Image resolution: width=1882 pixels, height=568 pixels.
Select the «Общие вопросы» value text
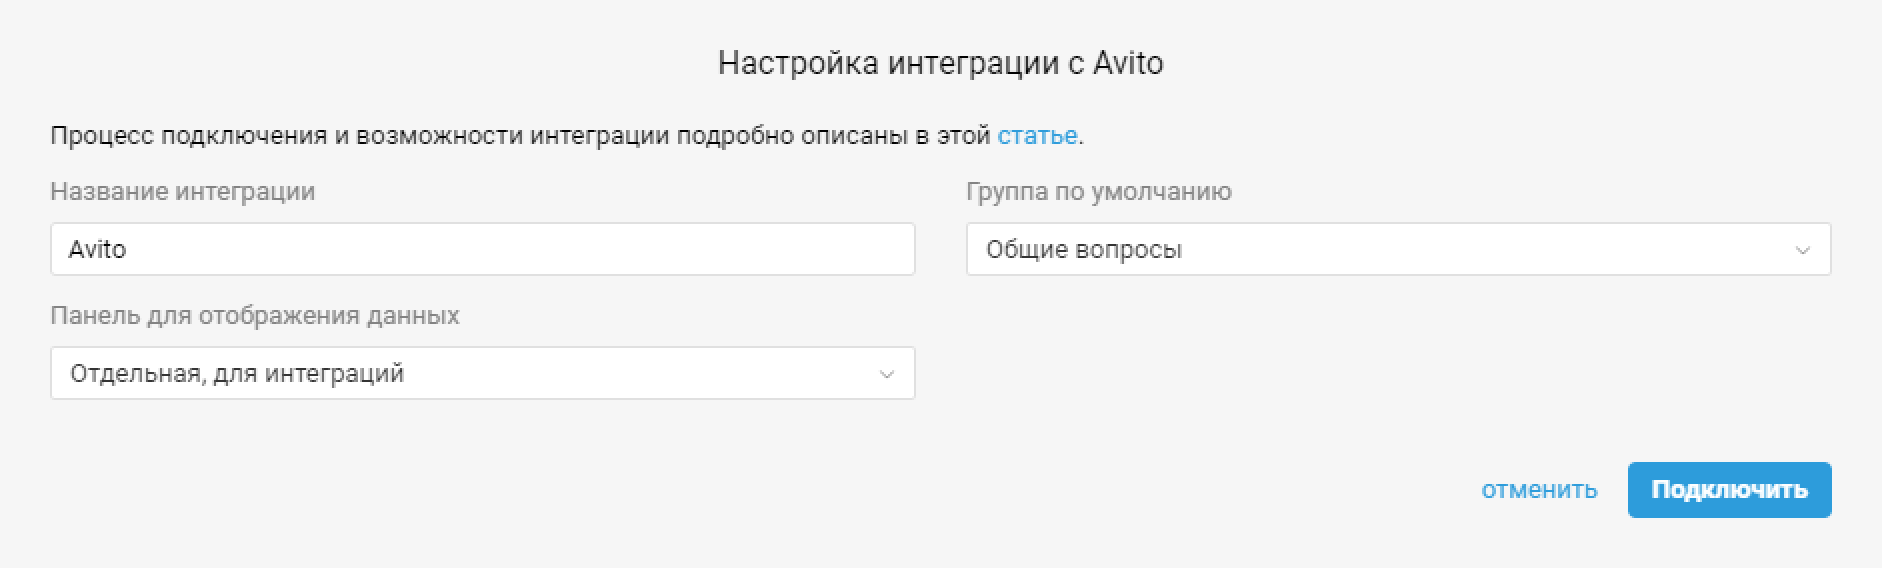1084,250
